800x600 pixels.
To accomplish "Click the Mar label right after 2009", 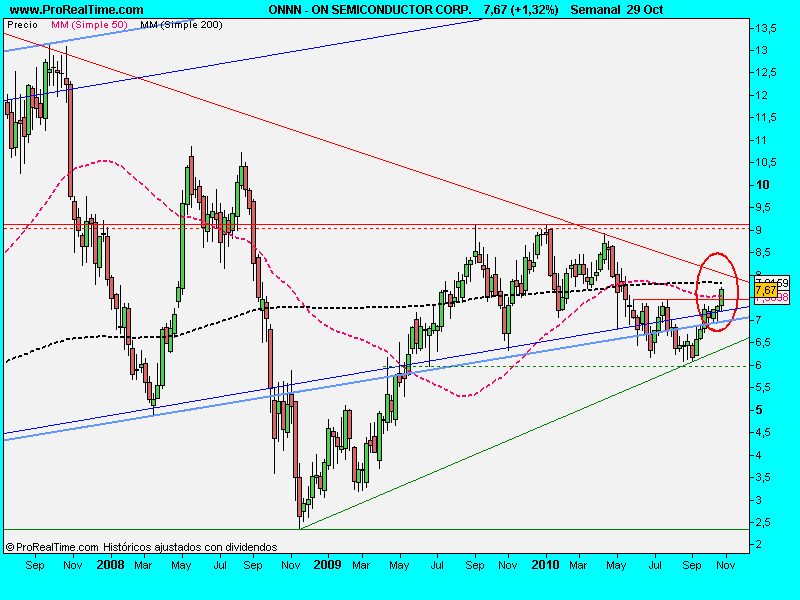I will [361, 565].
